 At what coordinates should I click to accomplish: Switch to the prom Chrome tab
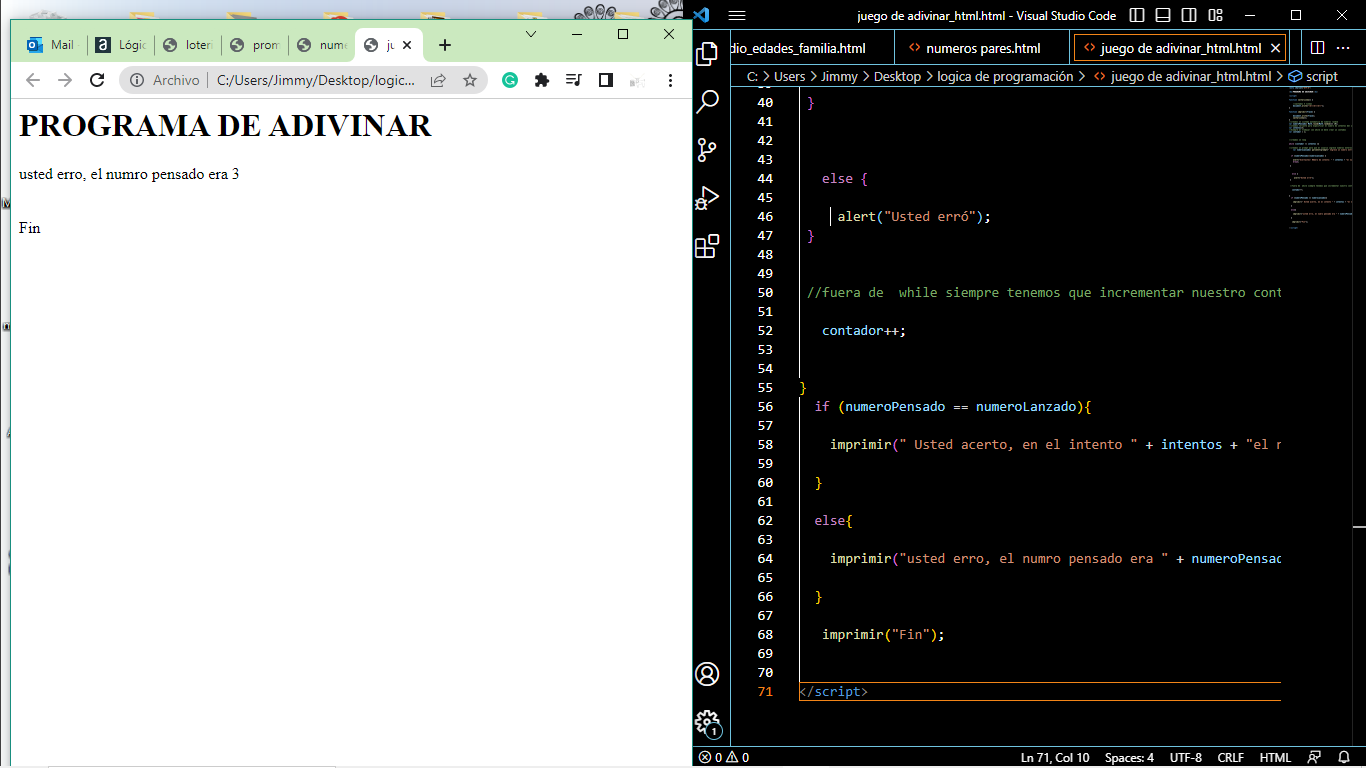click(255, 45)
